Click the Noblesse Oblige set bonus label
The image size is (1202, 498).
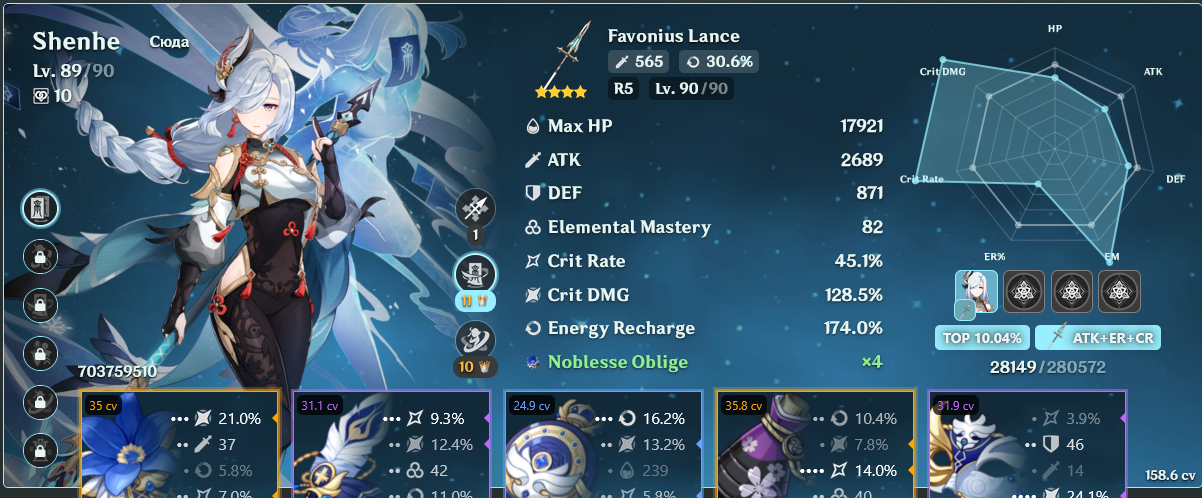tap(619, 362)
